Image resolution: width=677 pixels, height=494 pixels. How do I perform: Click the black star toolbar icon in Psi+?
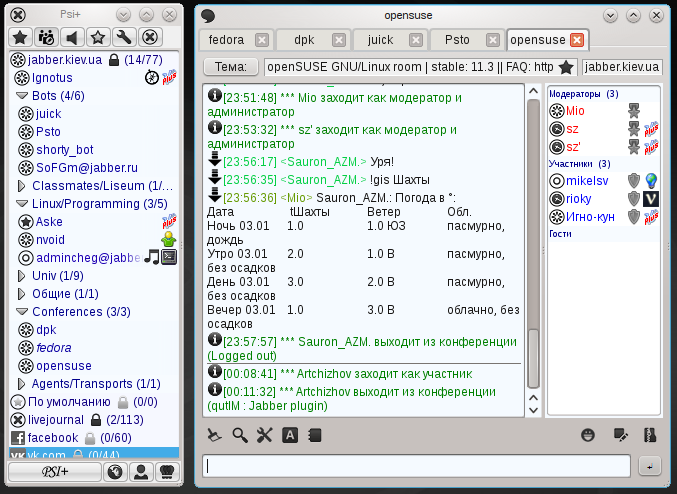(20, 37)
